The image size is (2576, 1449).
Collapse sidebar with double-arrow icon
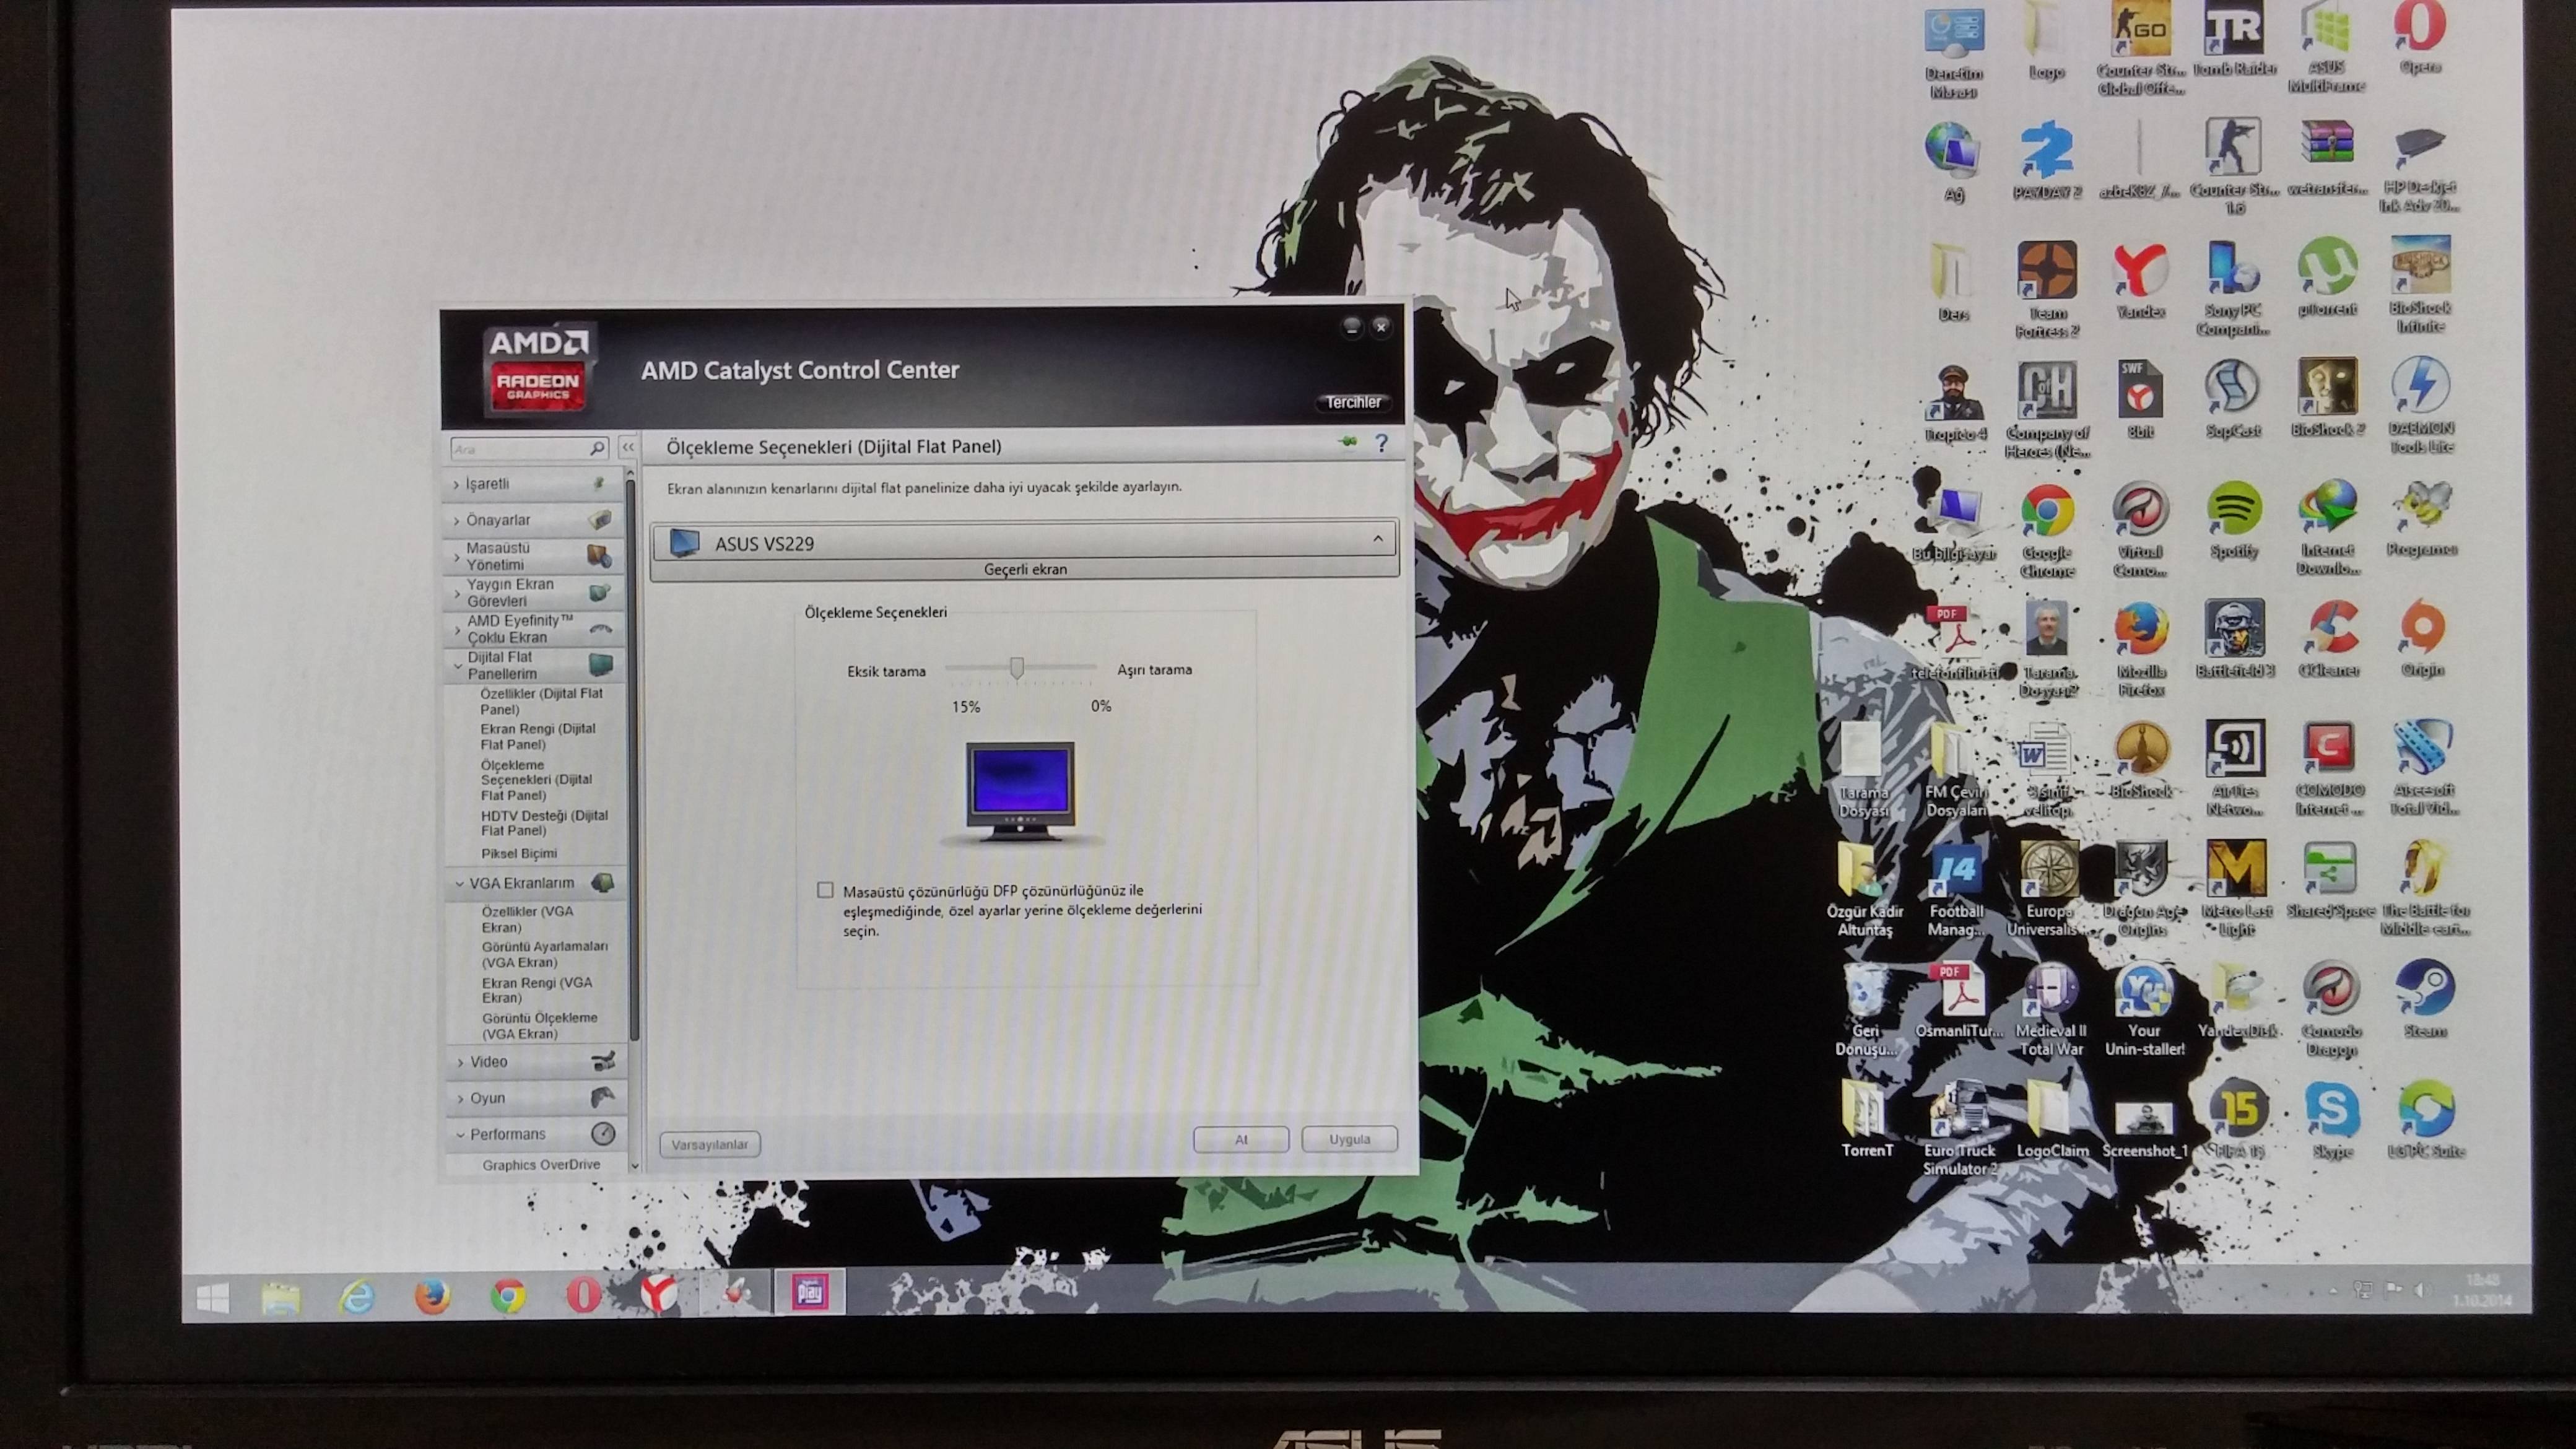click(x=628, y=448)
